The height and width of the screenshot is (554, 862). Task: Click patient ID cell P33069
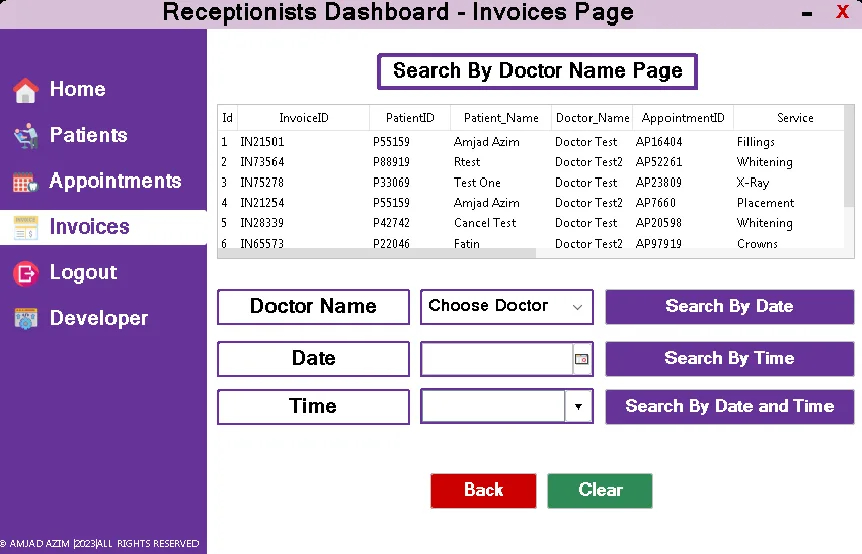click(391, 182)
